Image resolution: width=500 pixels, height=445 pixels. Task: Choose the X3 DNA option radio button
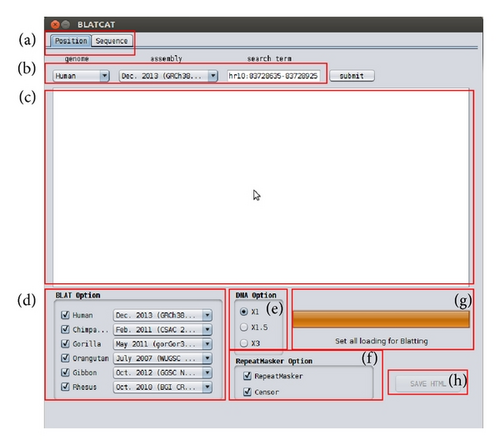(244, 343)
